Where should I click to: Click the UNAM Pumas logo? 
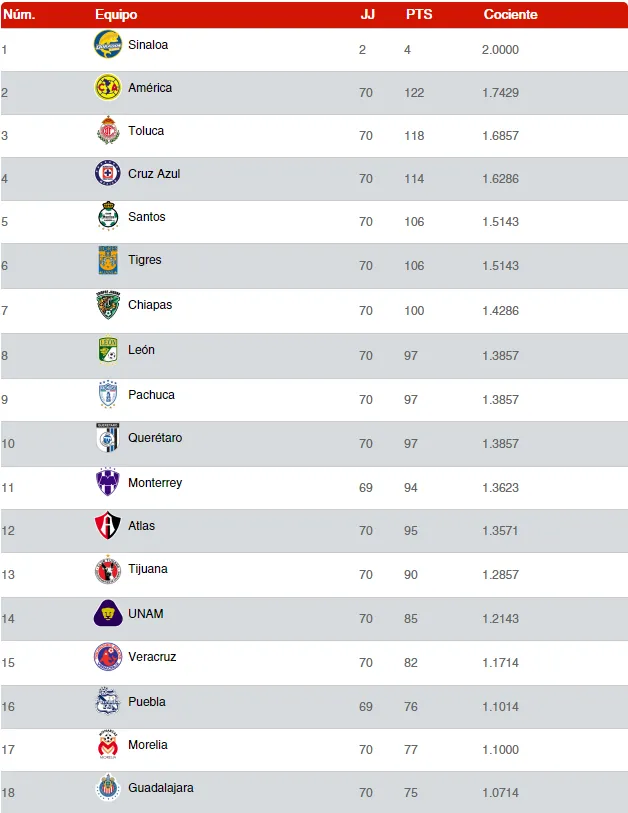pyautogui.click(x=108, y=613)
